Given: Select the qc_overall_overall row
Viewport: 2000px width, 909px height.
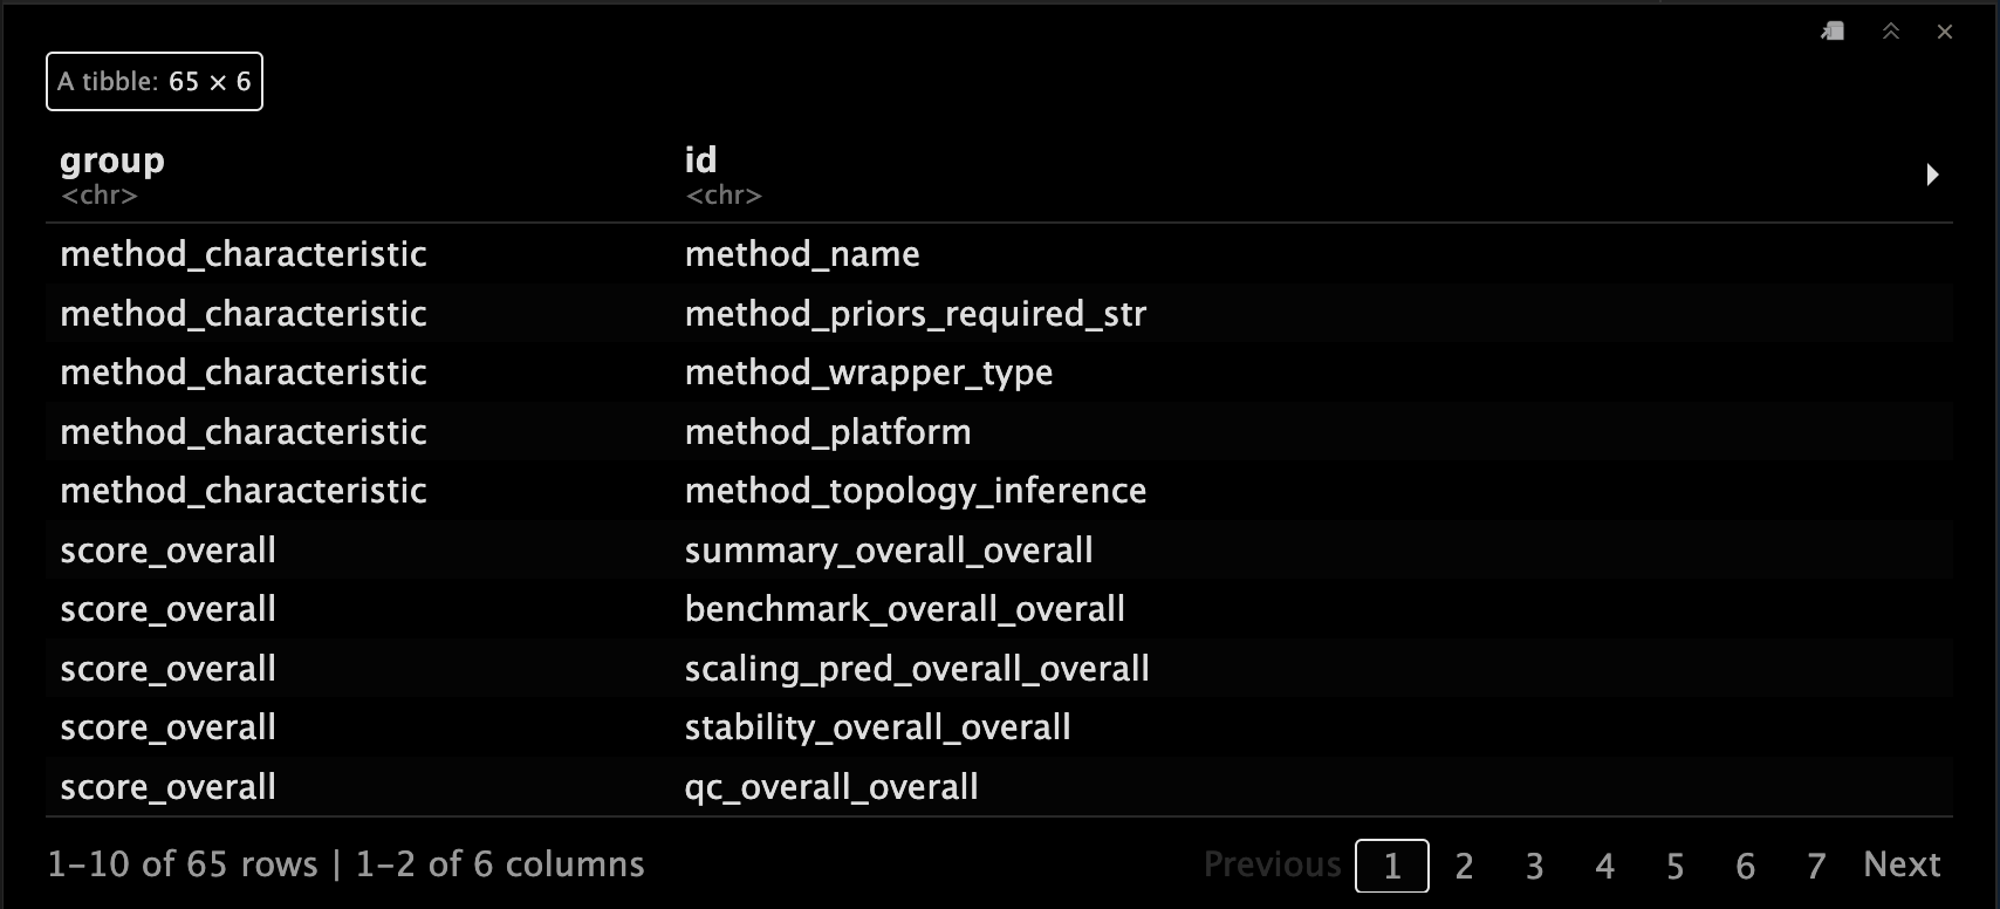Looking at the screenshot, I should click(999, 787).
